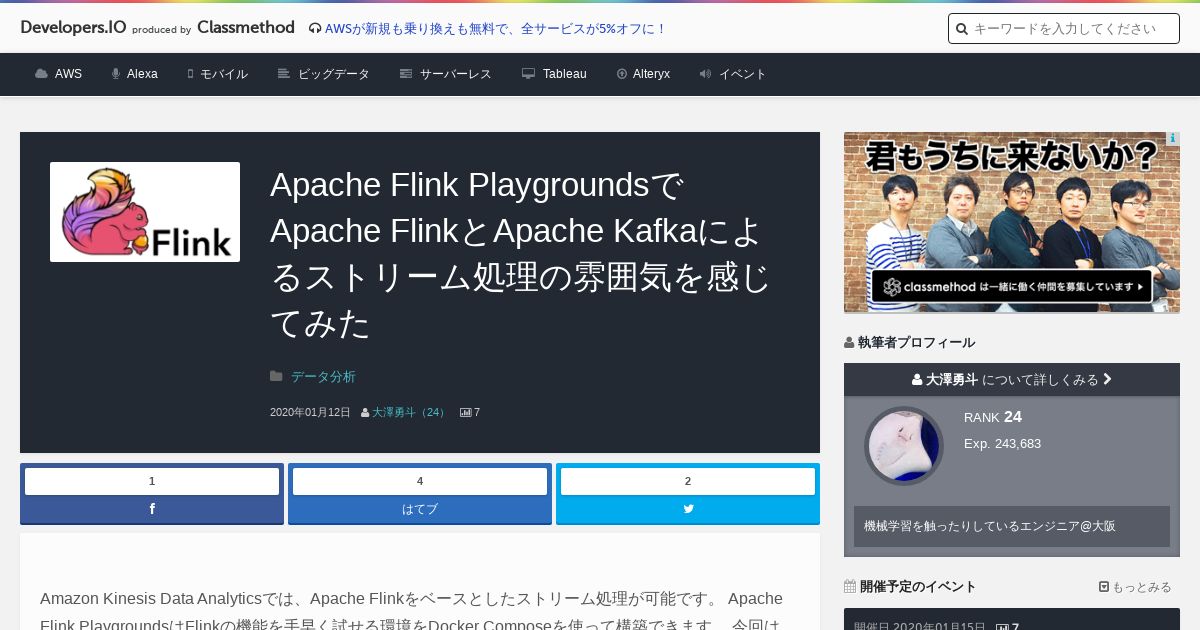The image size is (1200, 630).
Task: Click the はてブ count 4
Action: click(420, 481)
